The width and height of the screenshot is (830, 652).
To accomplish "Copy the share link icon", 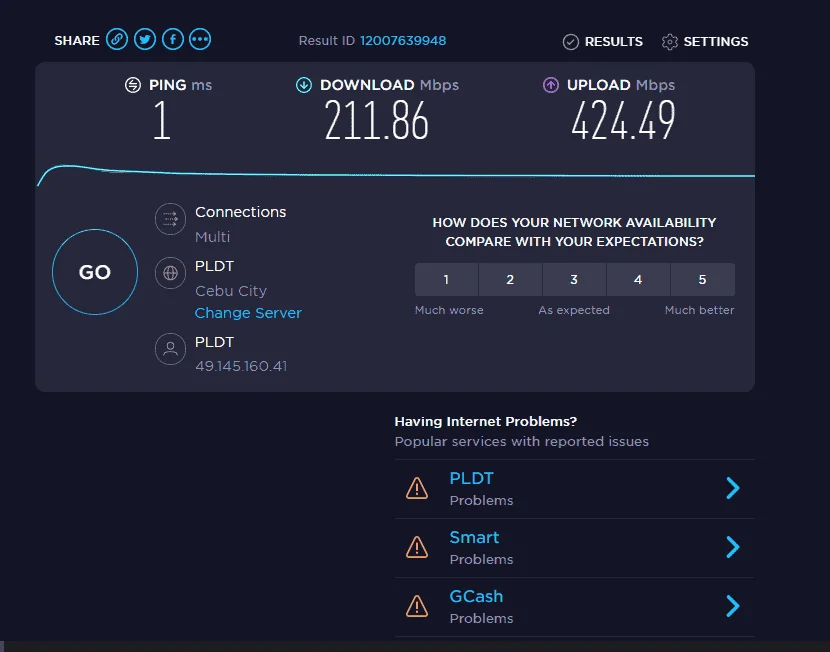I will click(117, 40).
